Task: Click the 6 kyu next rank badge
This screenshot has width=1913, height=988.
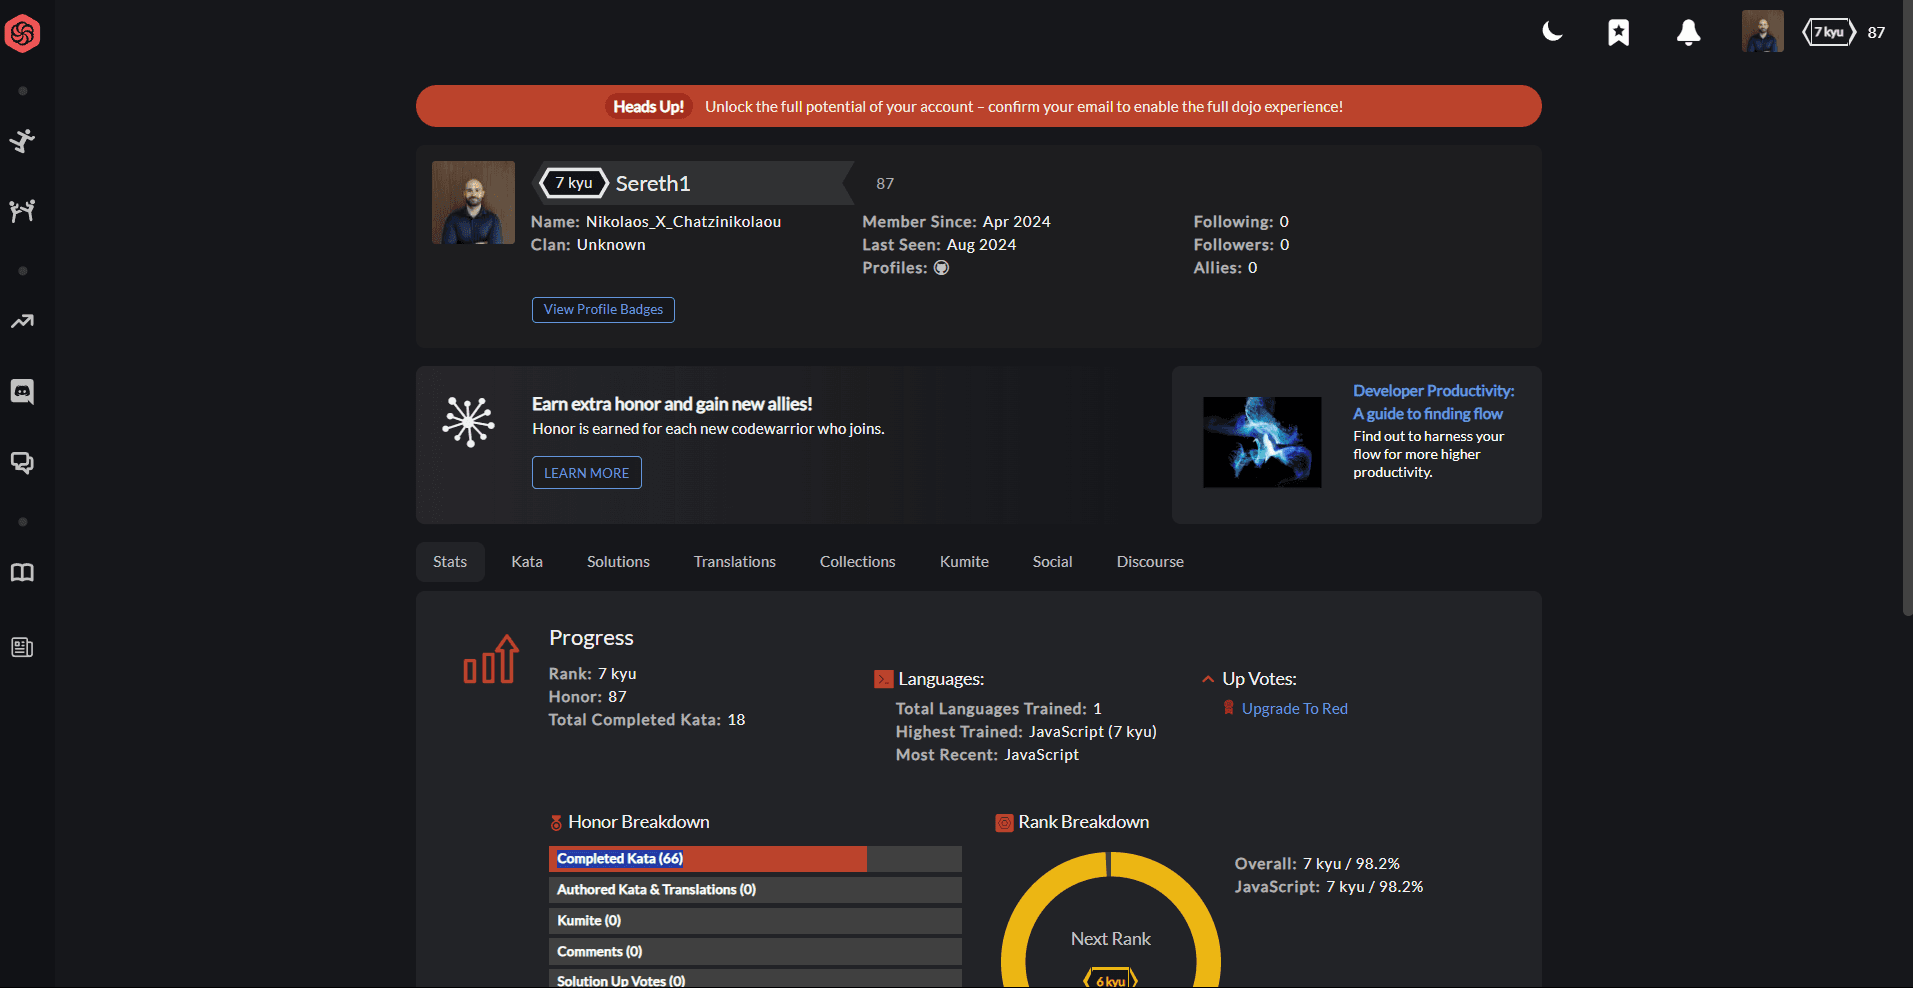Action: pos(1111,979)
